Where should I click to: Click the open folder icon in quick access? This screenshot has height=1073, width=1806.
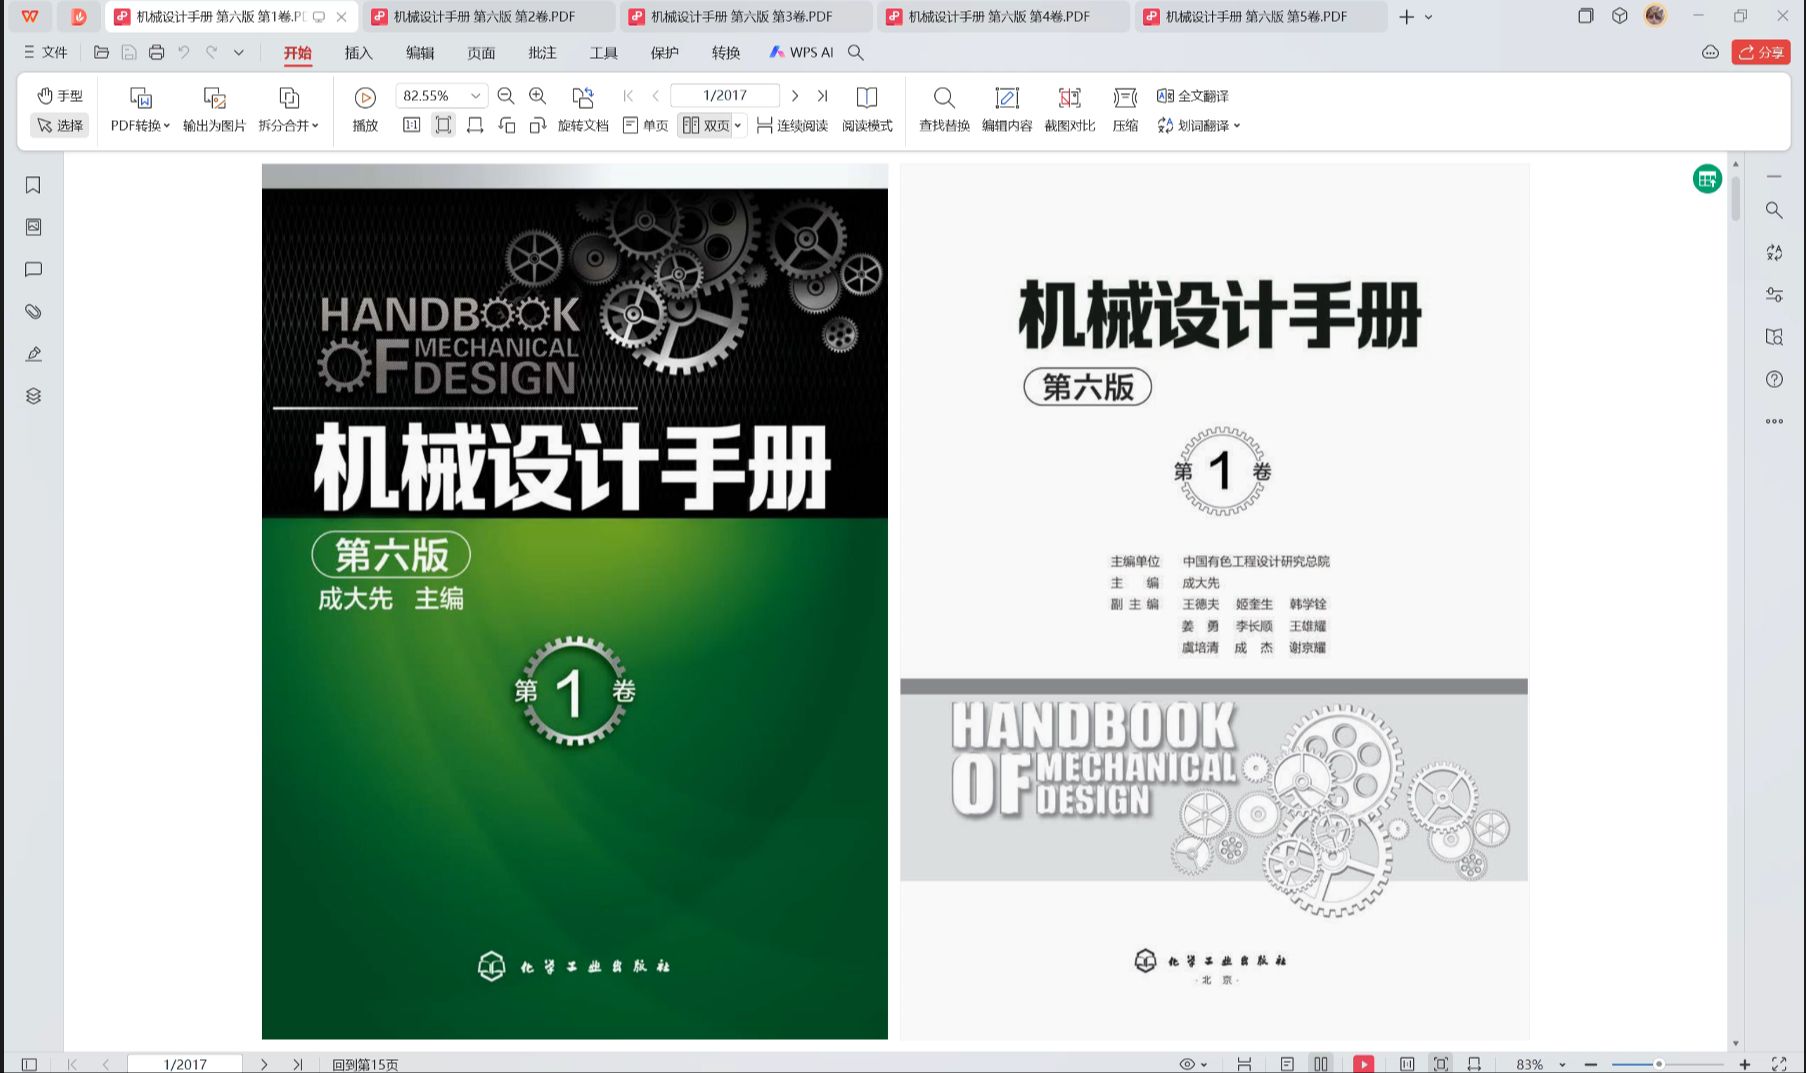coord(101,52)
